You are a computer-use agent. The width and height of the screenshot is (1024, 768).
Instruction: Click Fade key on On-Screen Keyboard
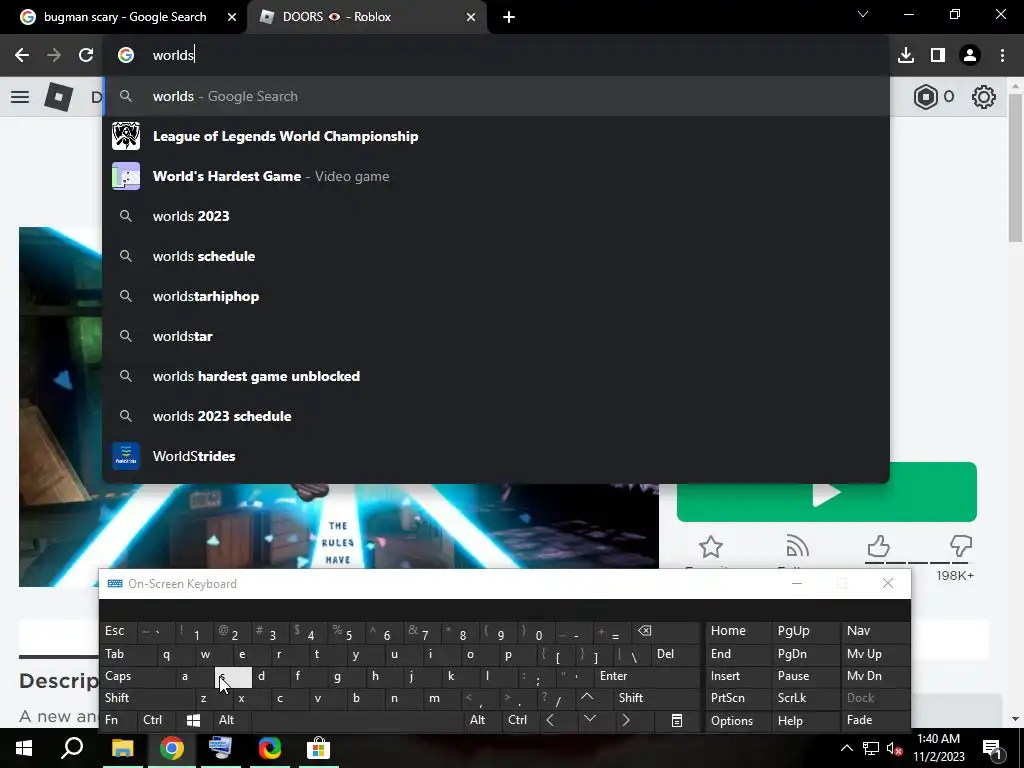coord(874,720)
